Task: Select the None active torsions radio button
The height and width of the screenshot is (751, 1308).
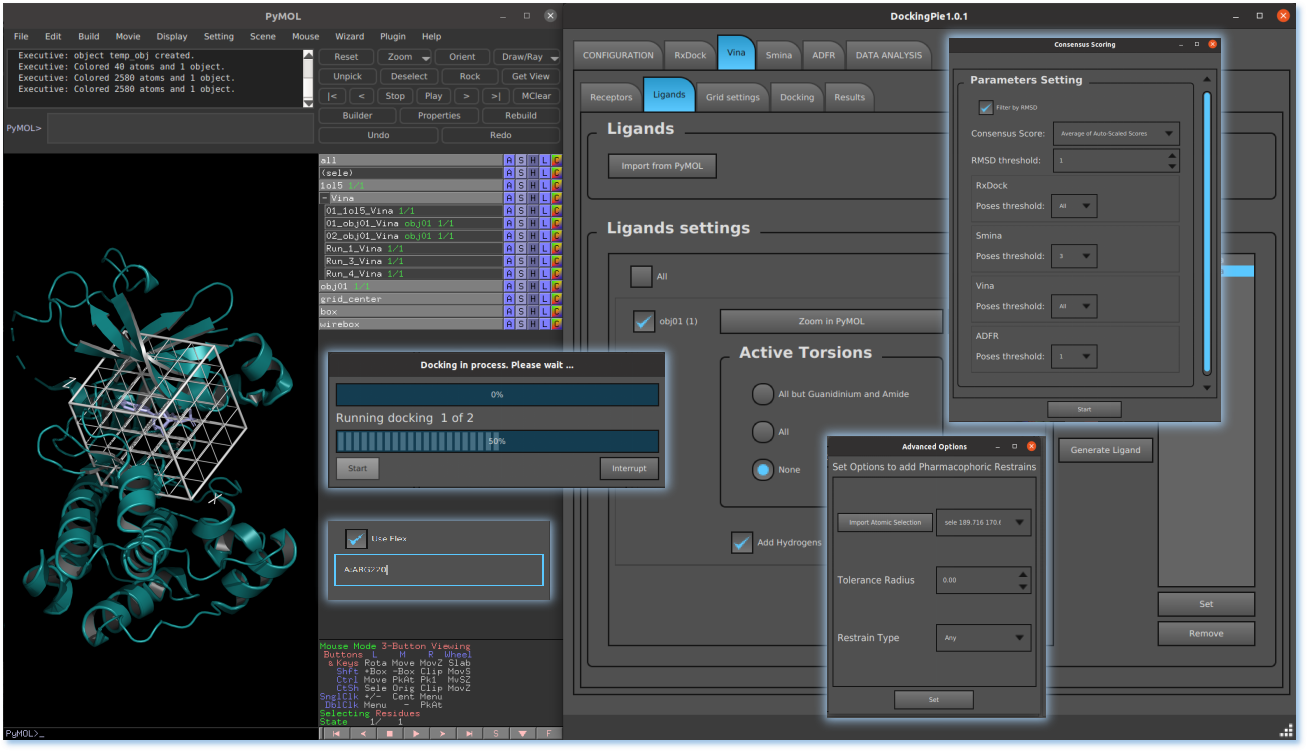Action: (763, 470)
